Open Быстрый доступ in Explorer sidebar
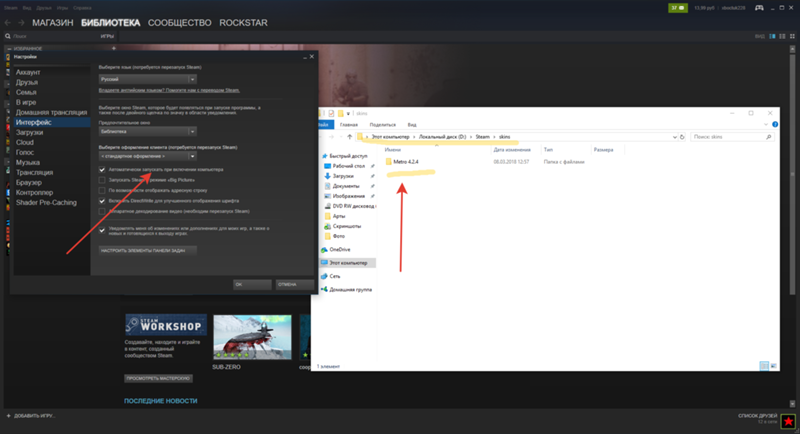 (x=348, y=156)
